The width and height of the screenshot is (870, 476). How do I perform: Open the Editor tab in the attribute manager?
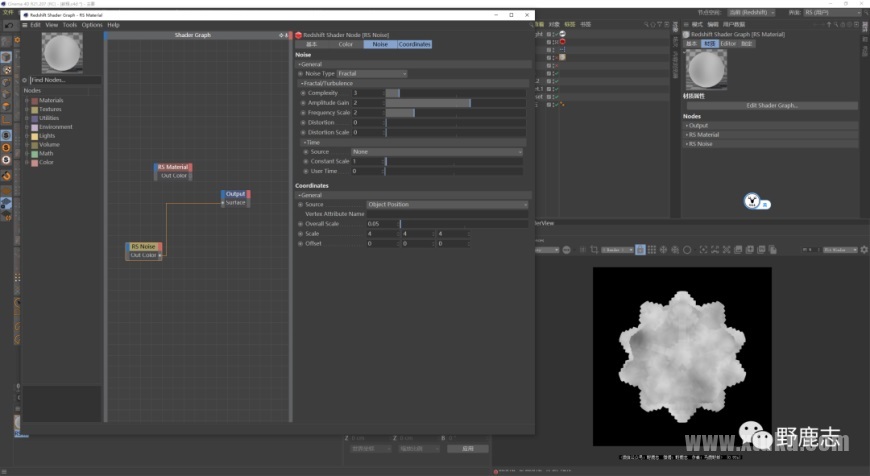click(x=728, y=43)
